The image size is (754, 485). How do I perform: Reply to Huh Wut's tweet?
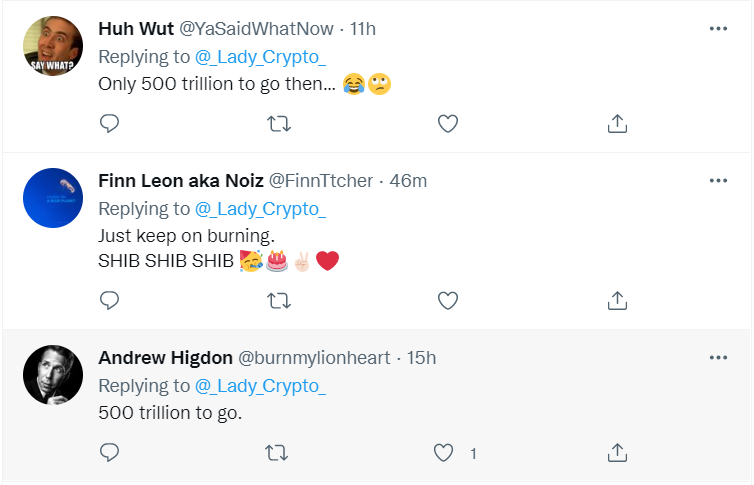[111, 123]
